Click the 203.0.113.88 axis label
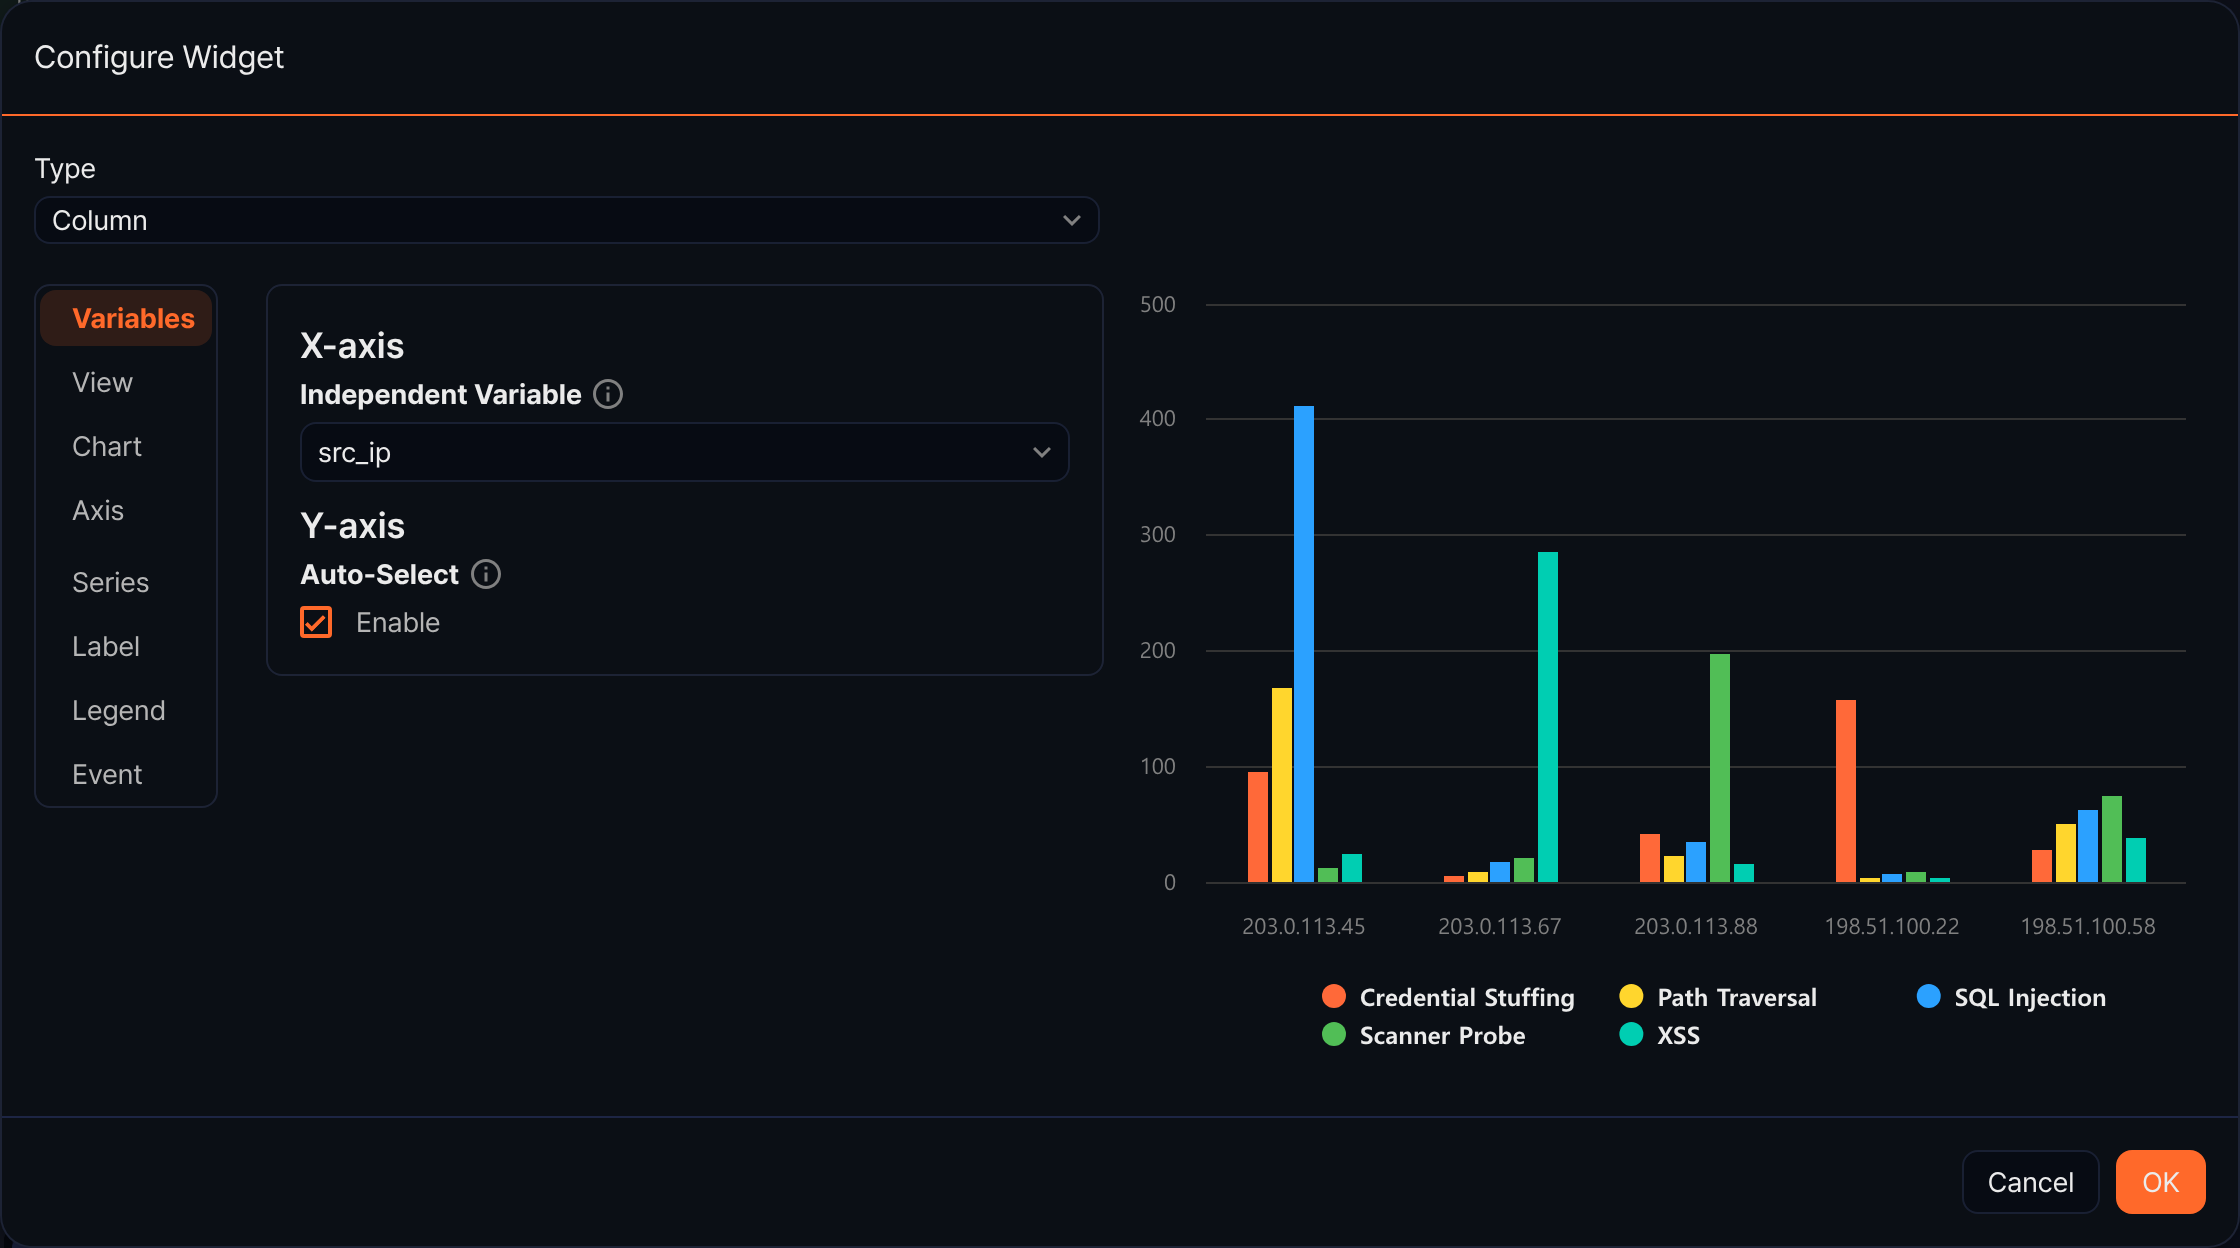 (x=1696, y=926)
